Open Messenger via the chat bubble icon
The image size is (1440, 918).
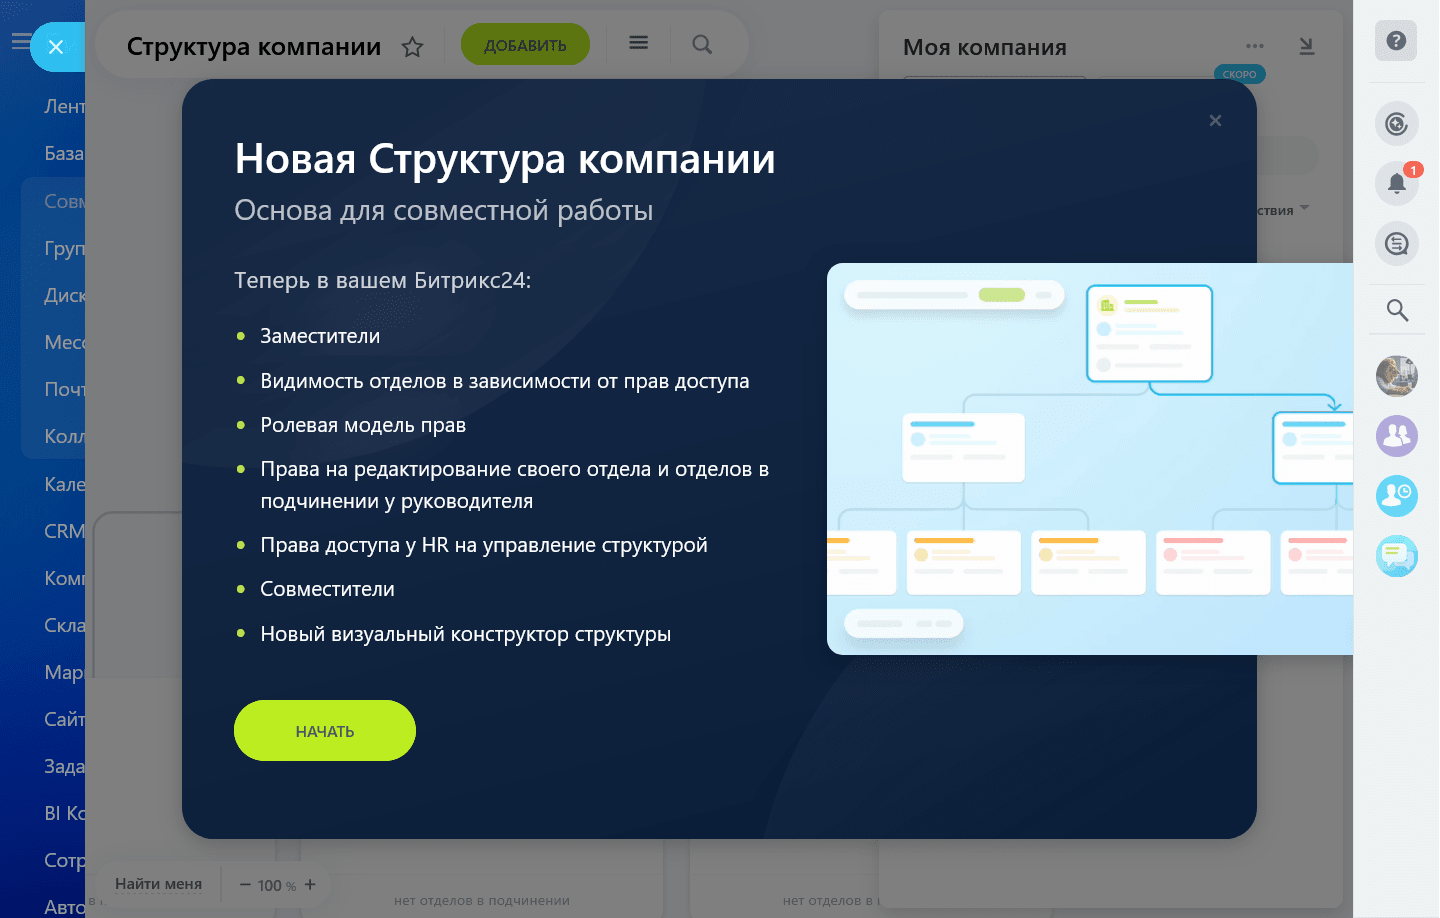click(x=1396, y=556)
